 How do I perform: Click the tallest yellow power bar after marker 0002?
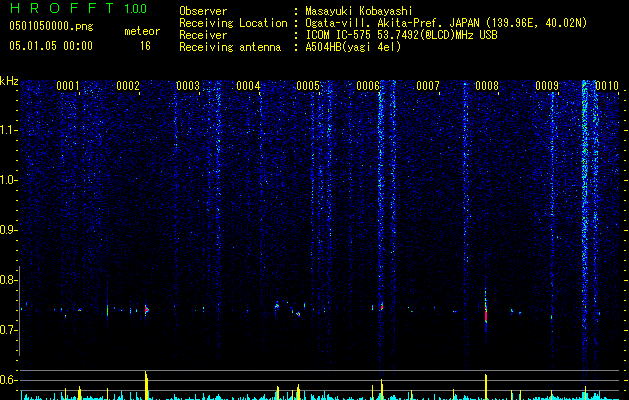pos(146,386)
